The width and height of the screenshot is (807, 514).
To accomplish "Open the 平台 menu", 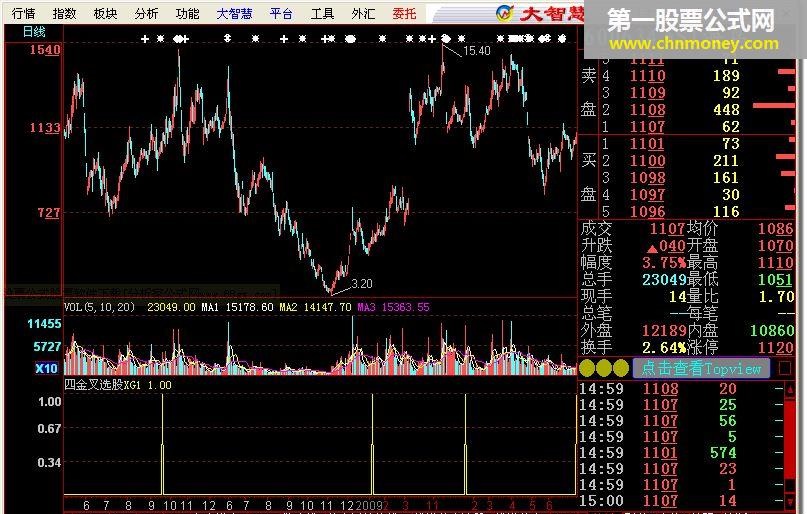I will pyautogui.click(x=281, y=13).
